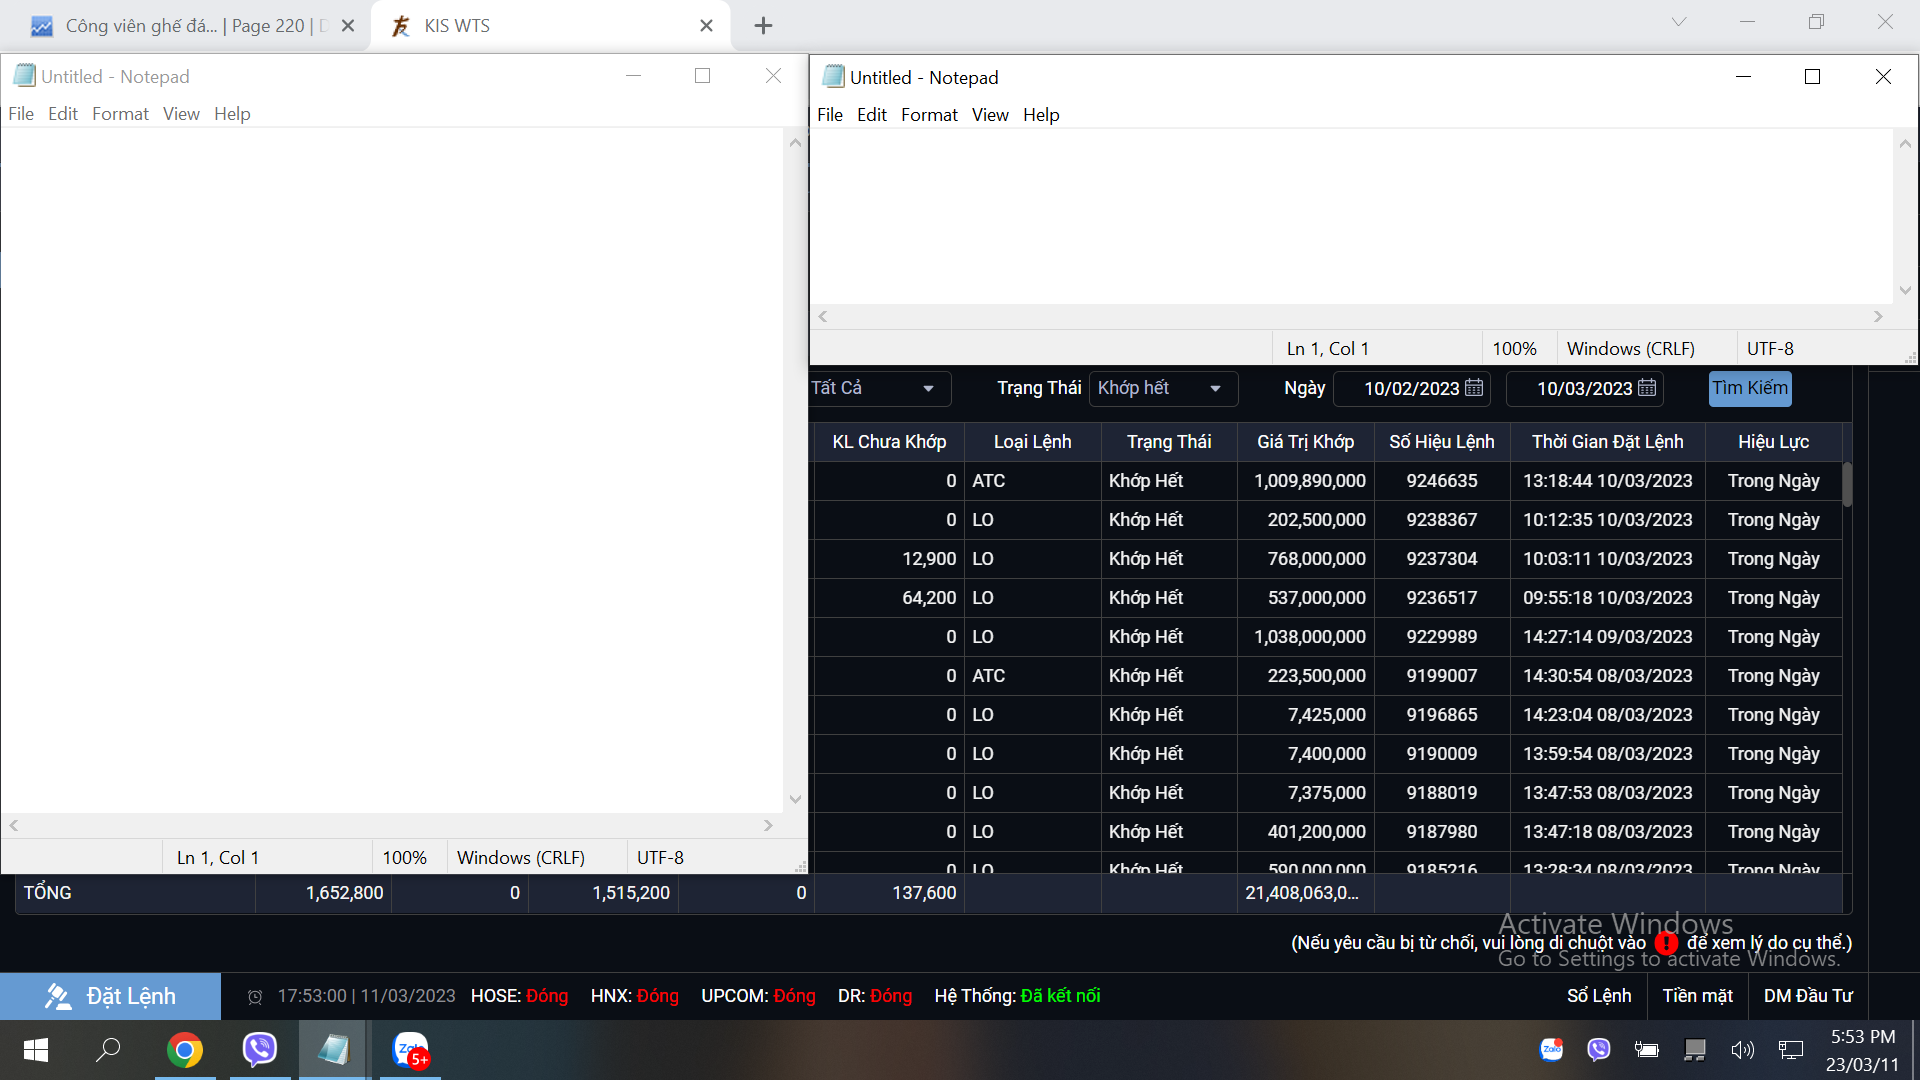This screenshot has width=1920, height=1080.
Task: Open the Sổ Lệnh order book
Action: click(x=1598, y=996)
